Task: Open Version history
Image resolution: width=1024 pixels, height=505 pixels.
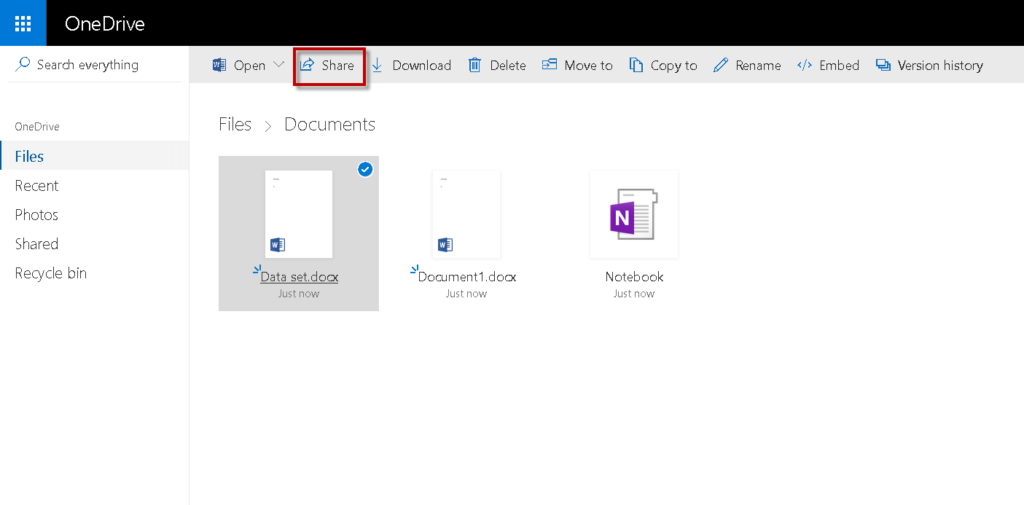Action: tap(930, 65)
